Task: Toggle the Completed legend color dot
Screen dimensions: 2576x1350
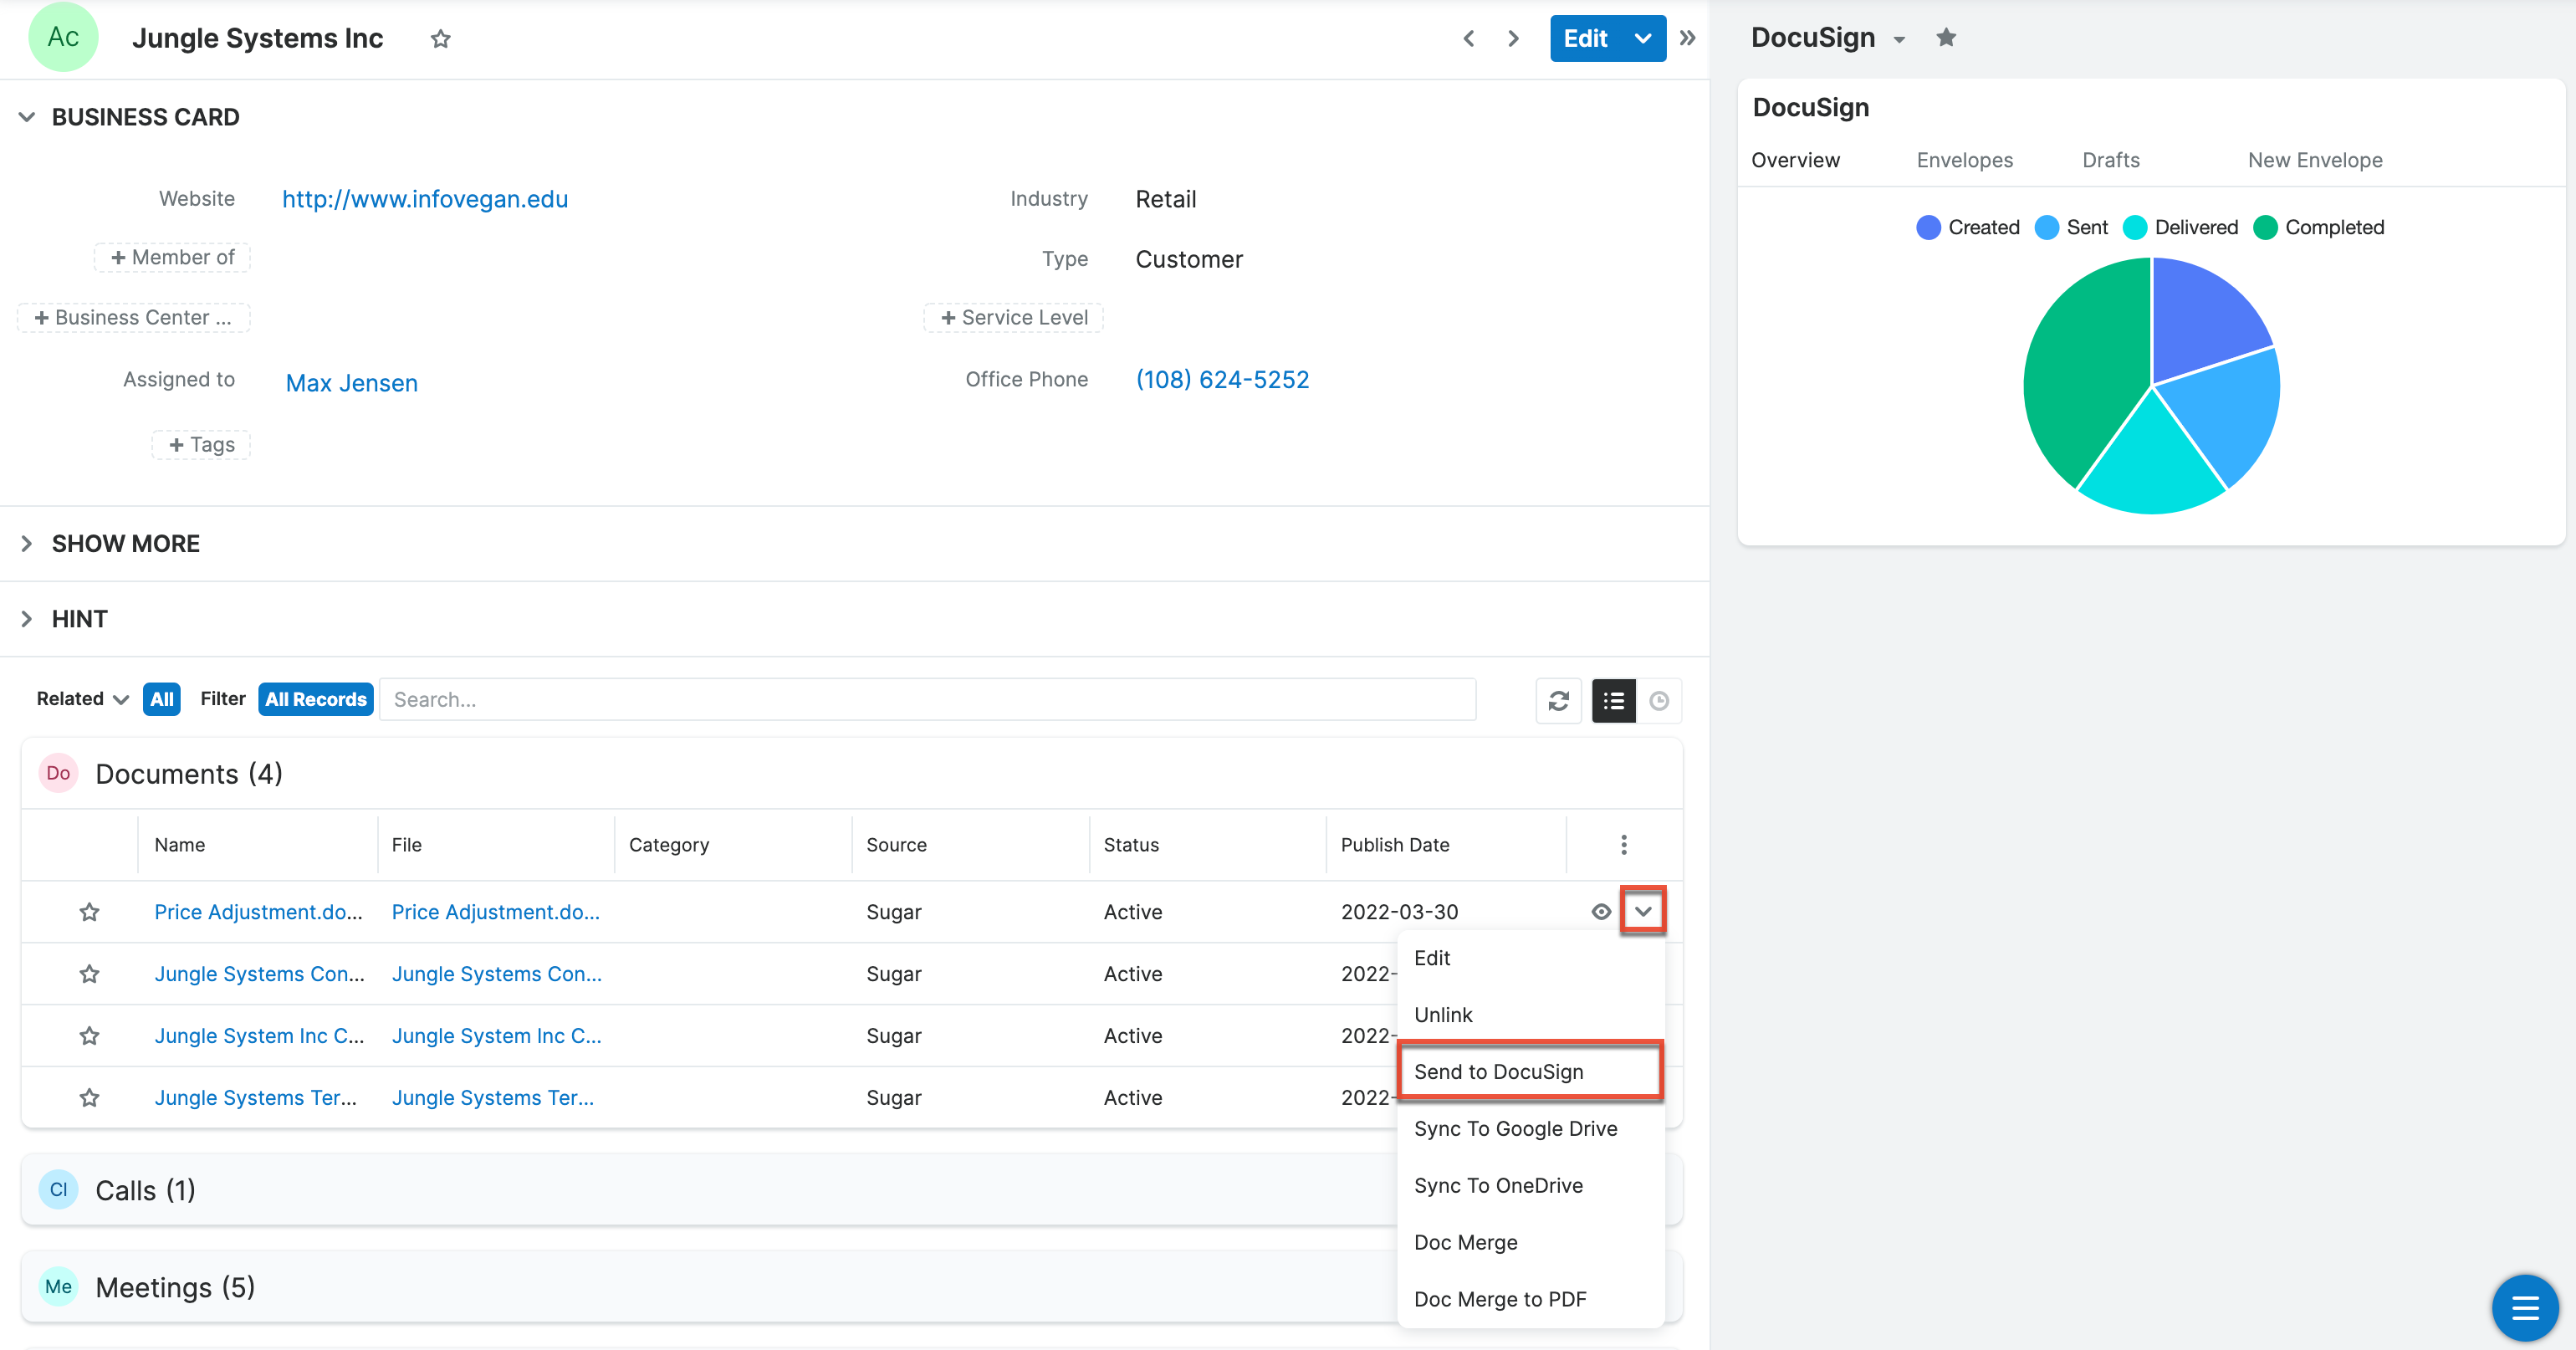Action: coord(2265,227)
